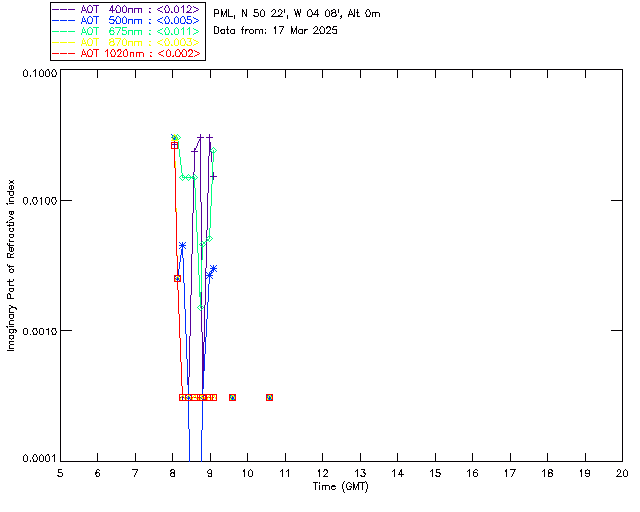Image resolution: width=640 pixels, height=512 pixels.
Task: Click the red dashed line sample in legend
Action: 64,53
